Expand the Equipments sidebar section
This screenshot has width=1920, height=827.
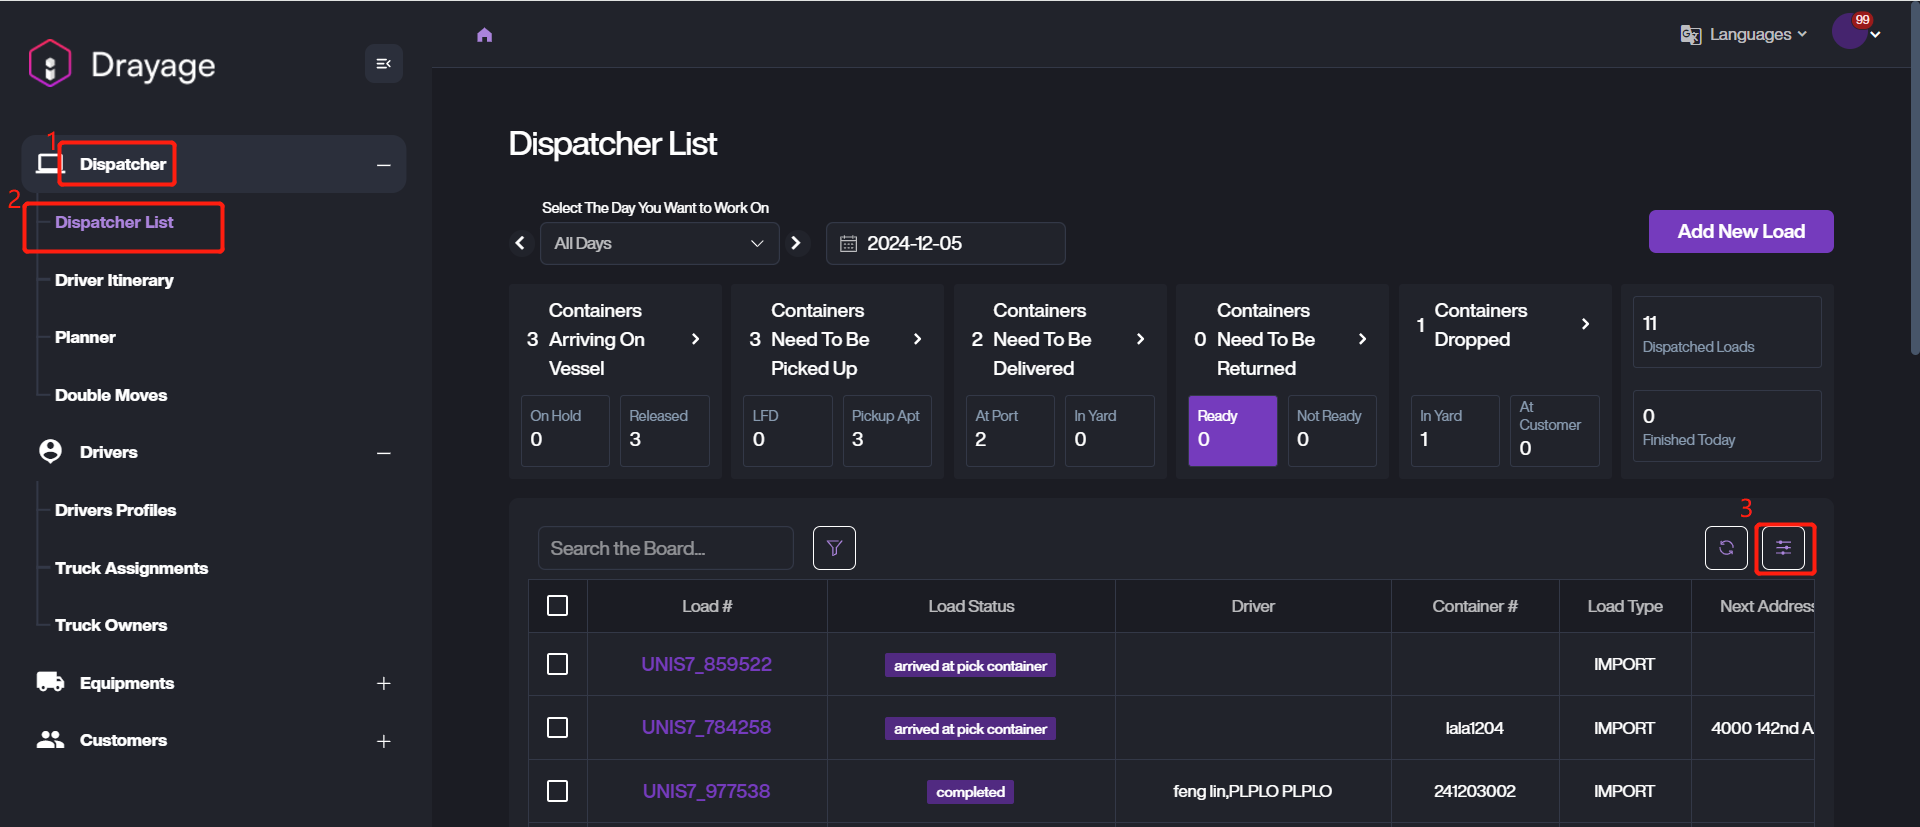(383, 684)
